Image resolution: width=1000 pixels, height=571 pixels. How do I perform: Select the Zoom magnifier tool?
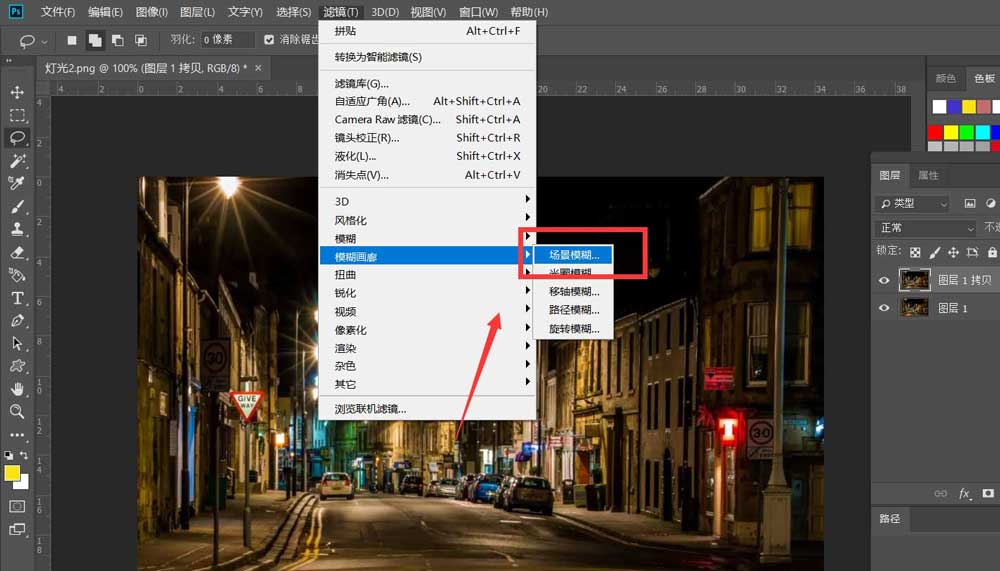click(17, 412)
